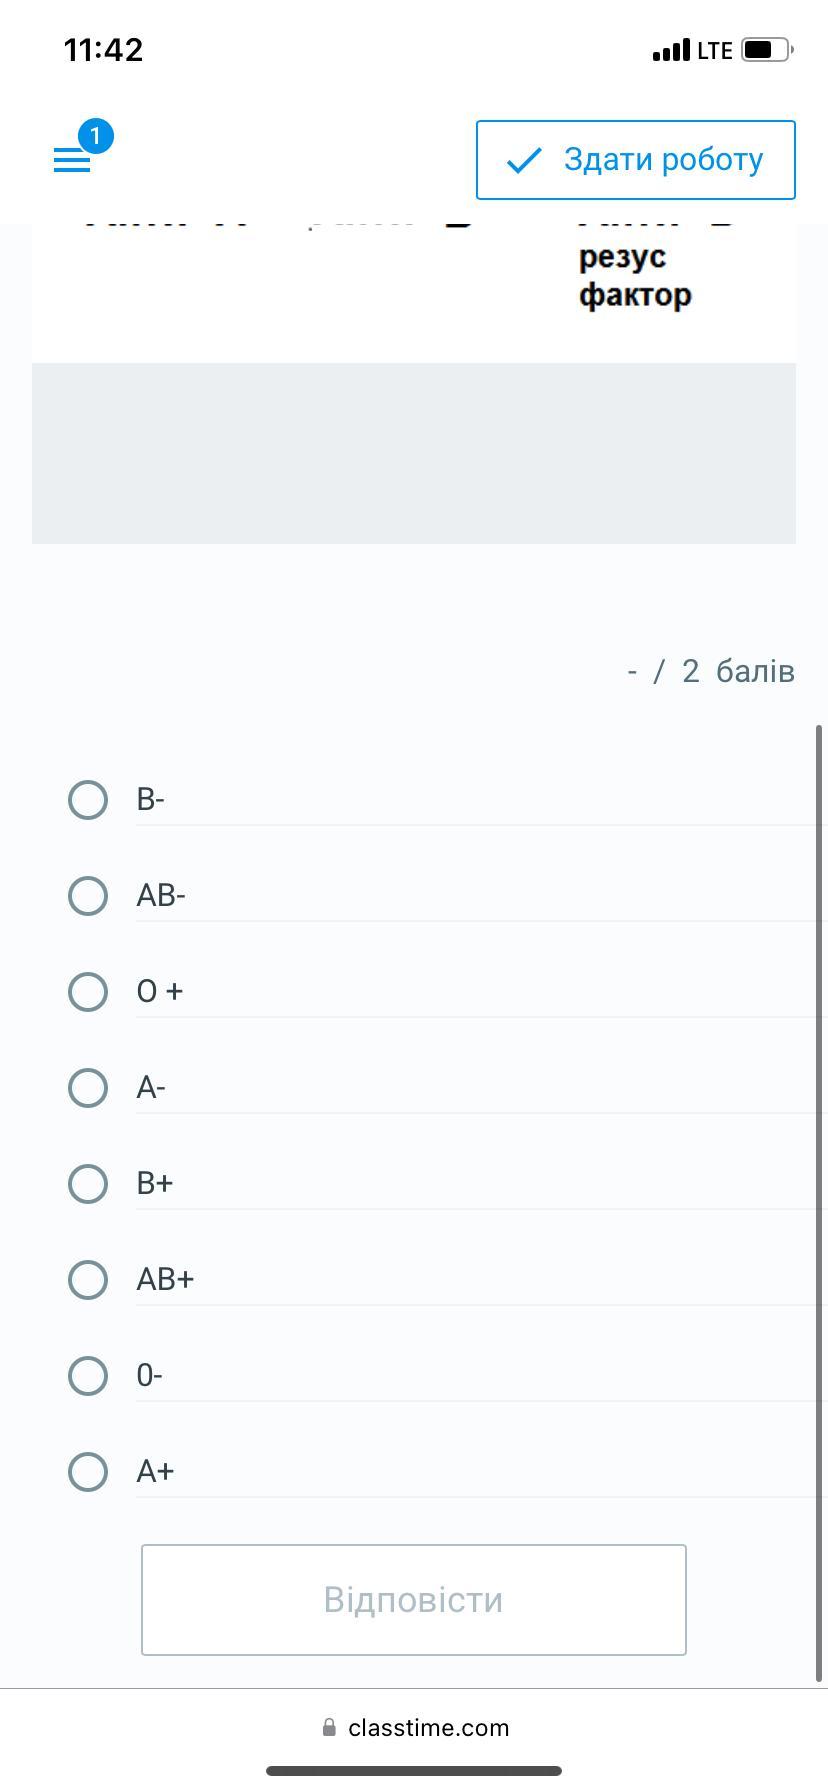
Task: Tap the home indicator bar at bottom
Action: [x=414, y=1771]
